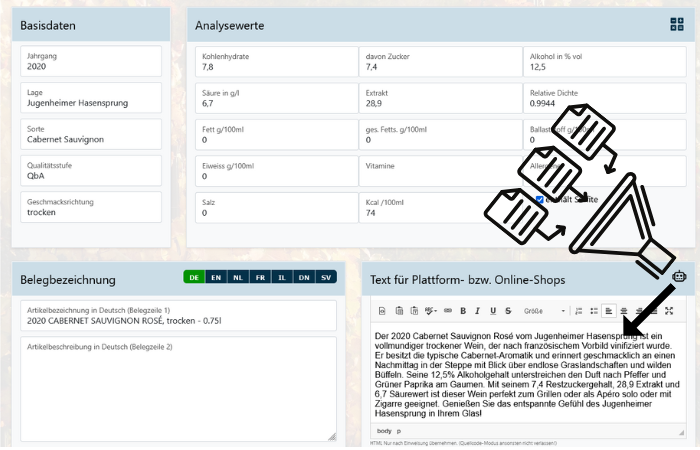The image size is (700, 450).
Task: Maximize the text editor
Action: coord(669,311)
